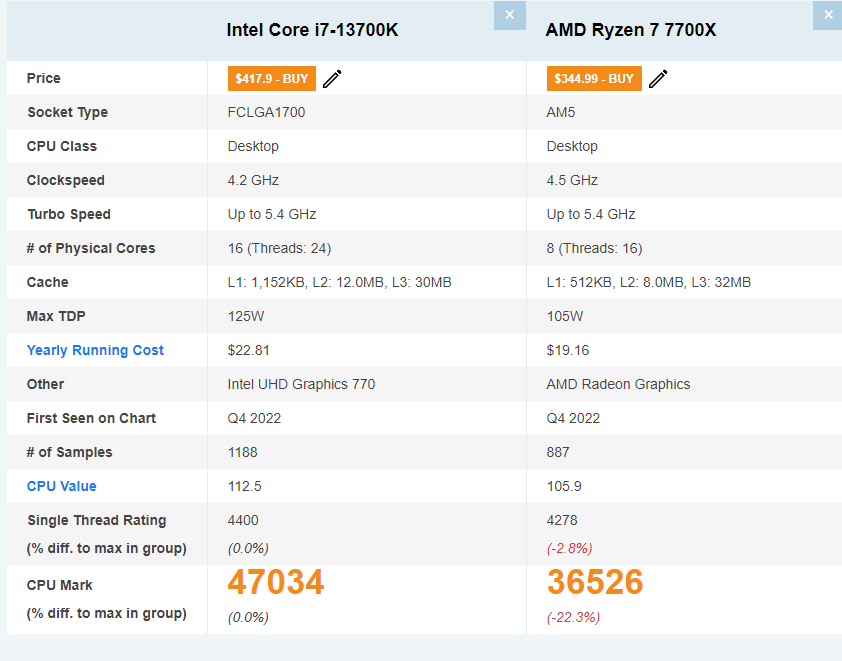
Task: Edit AMD Ryzen 7 7700X price pencil
Action: [x=658, y=79]
